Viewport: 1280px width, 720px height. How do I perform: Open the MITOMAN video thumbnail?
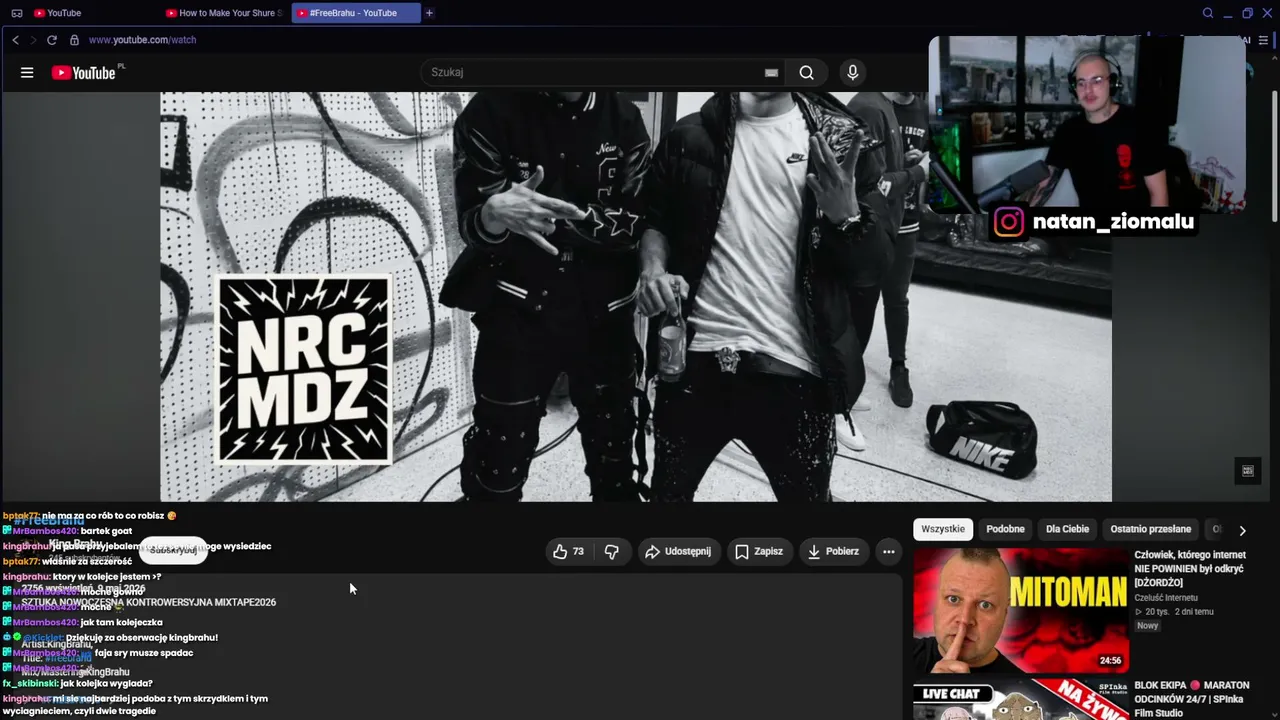[x=1020, y=610]
